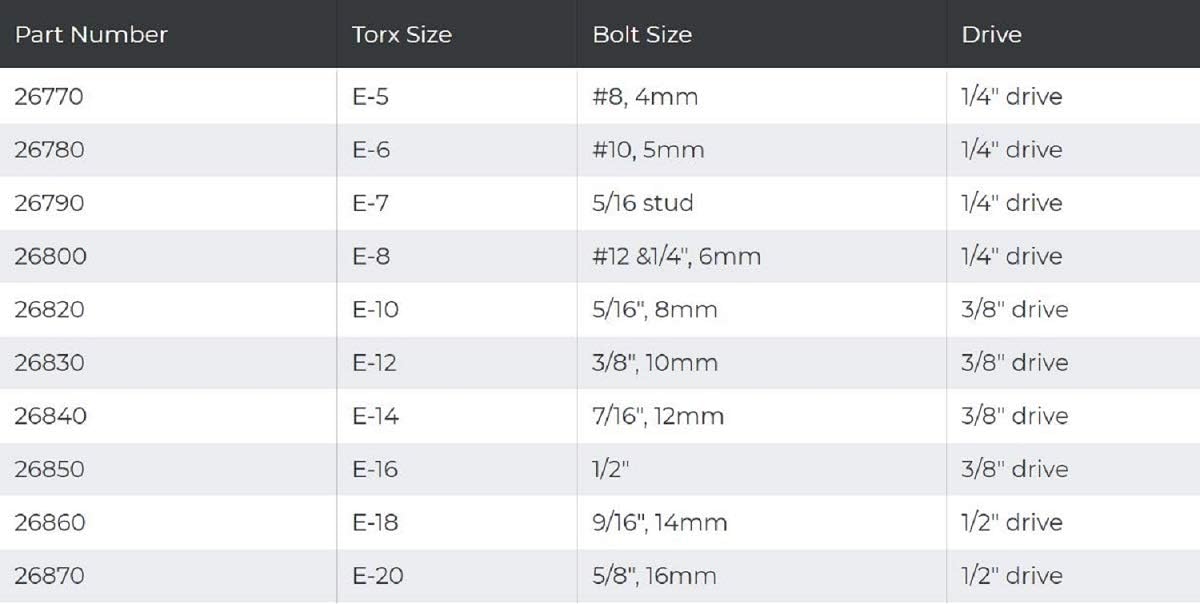The height and width of the screenshot is (604, 1200).
Task: Click the 5/16 stud bolt size cell
Action: 642,203
